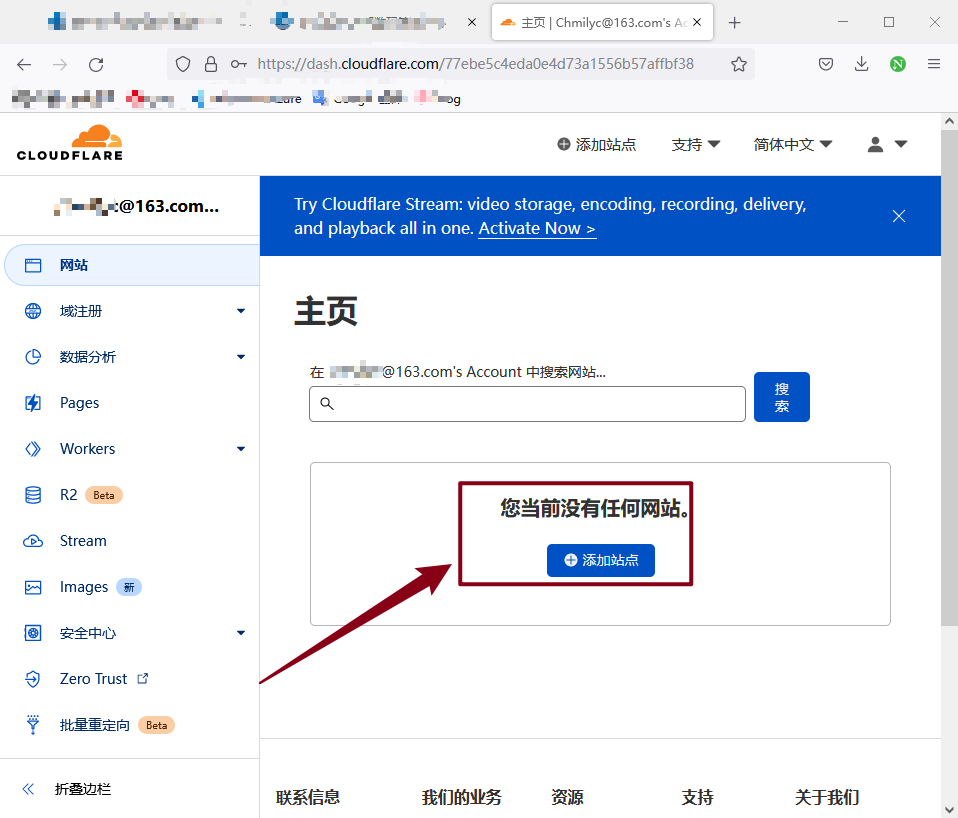Image resolution: width=958 pixels, height=818 pixels.
Task: Open Zero Trust shield icon
Action: click(33, 679)
